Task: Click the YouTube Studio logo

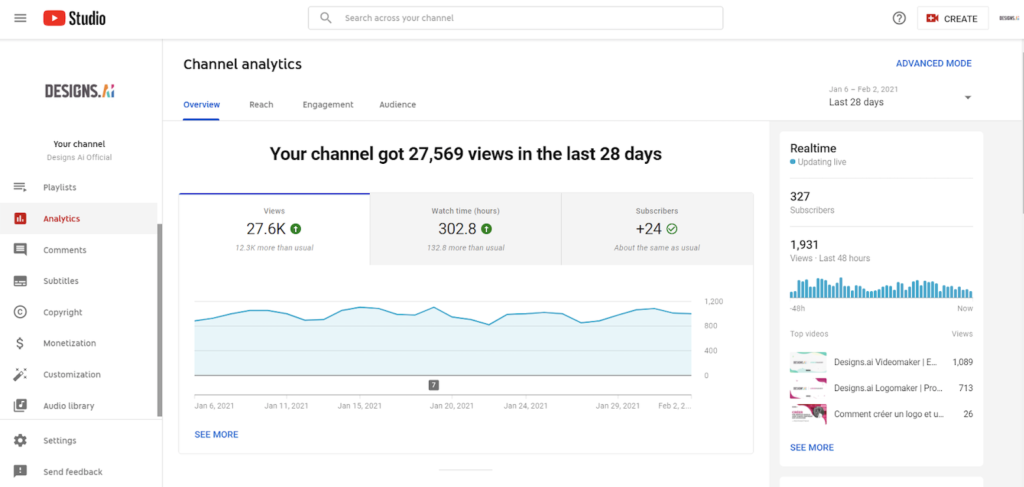Action: (74, 18)
